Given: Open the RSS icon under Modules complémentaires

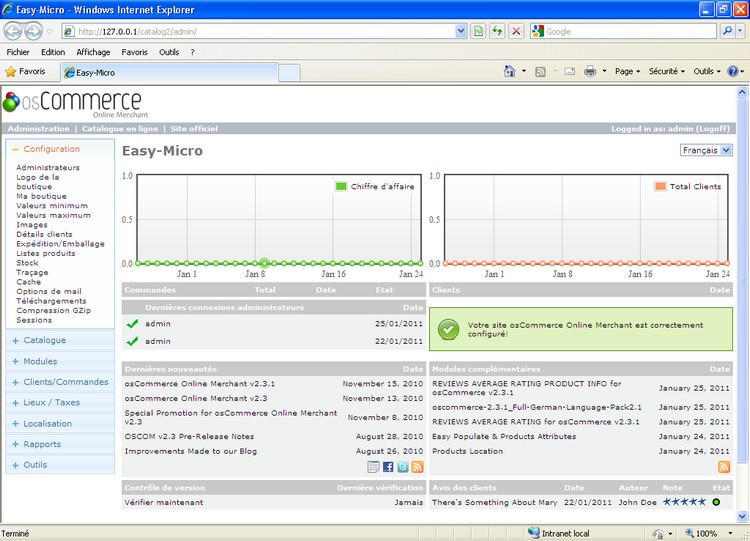Looking at the screenshot, I should coord(724,467).
